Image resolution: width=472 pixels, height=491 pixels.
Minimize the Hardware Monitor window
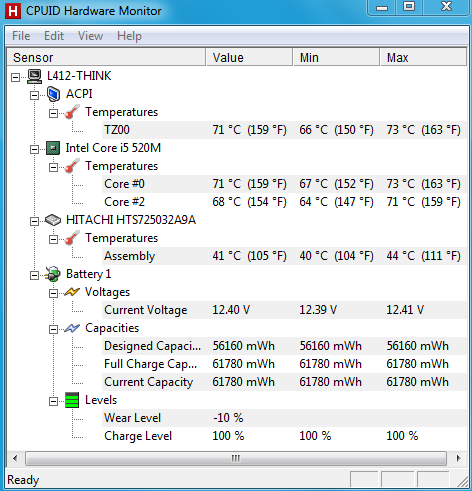pos(382,7)
